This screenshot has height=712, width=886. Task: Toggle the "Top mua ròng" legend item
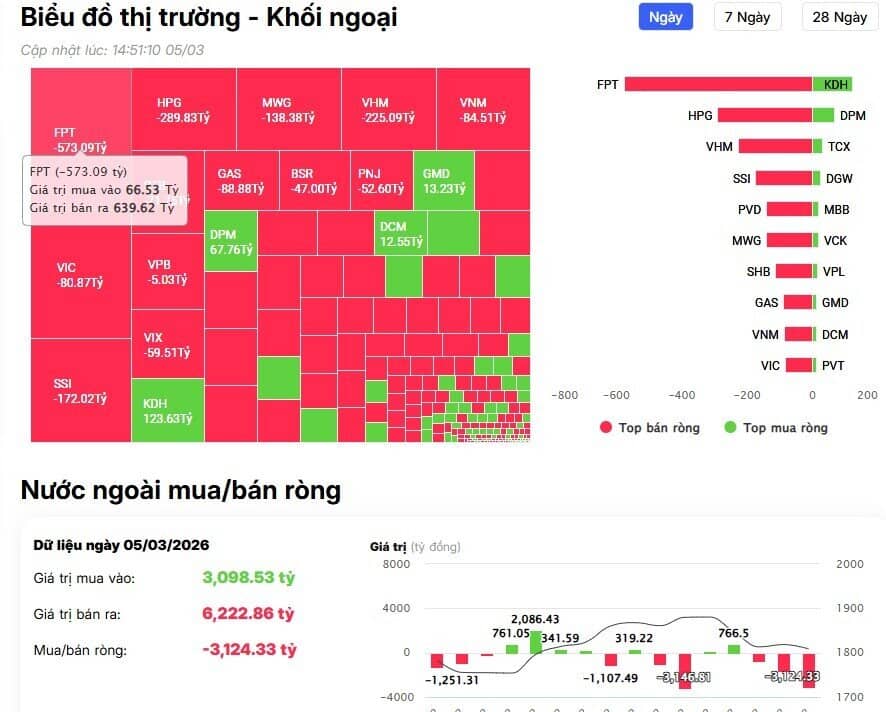[x=780, y=428]
